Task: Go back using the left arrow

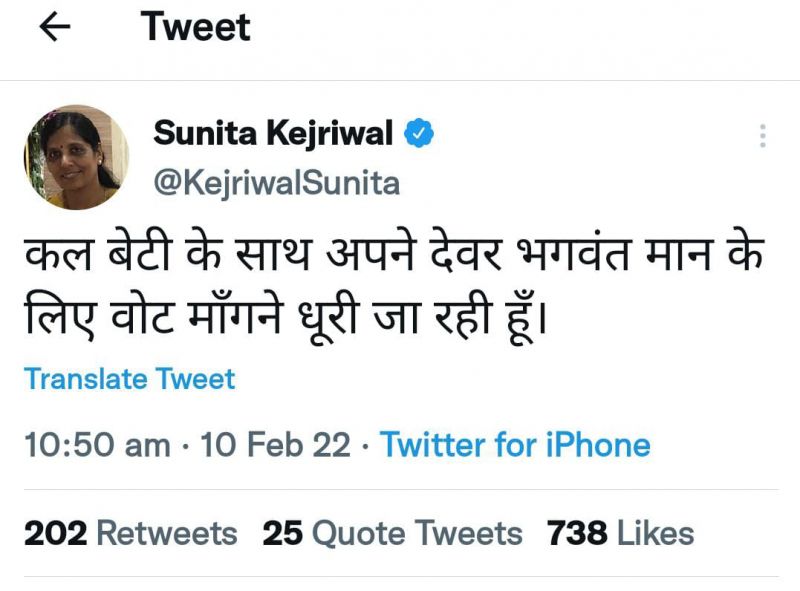Action: (x=54, y=27)
